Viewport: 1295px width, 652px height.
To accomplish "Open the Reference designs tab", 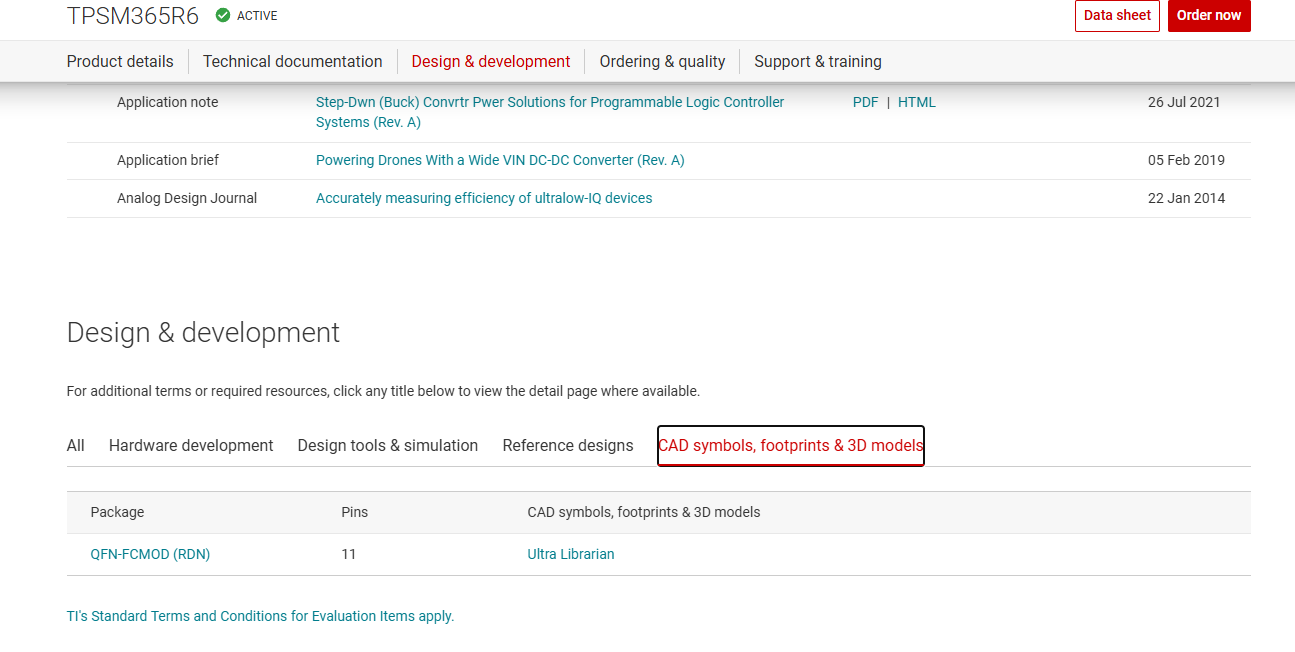I will (568, 445).
